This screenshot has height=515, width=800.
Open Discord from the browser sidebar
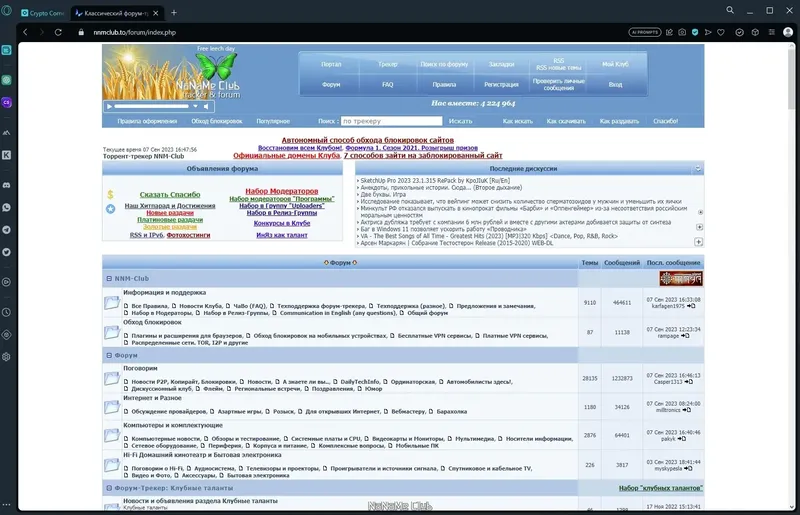7,185
